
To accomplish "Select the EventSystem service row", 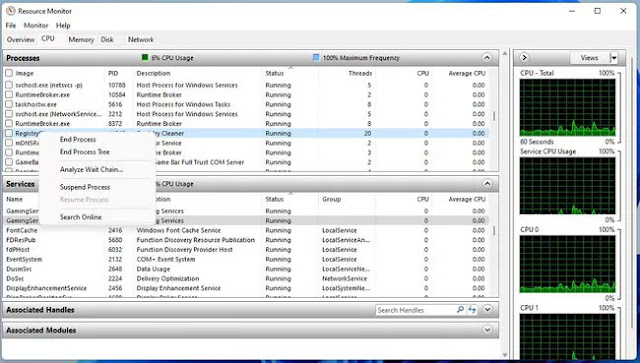I will (x=247, y=259).
